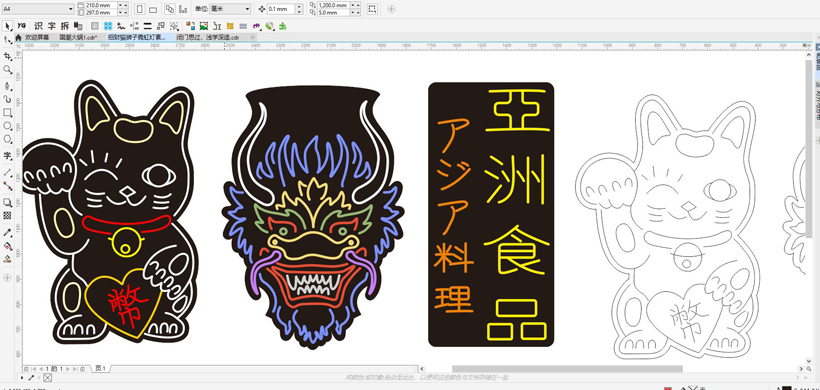Click the thick double-line icon in toolbar
Image resolution: width=820 pixels, height=390 pixels.
[147, 26]
